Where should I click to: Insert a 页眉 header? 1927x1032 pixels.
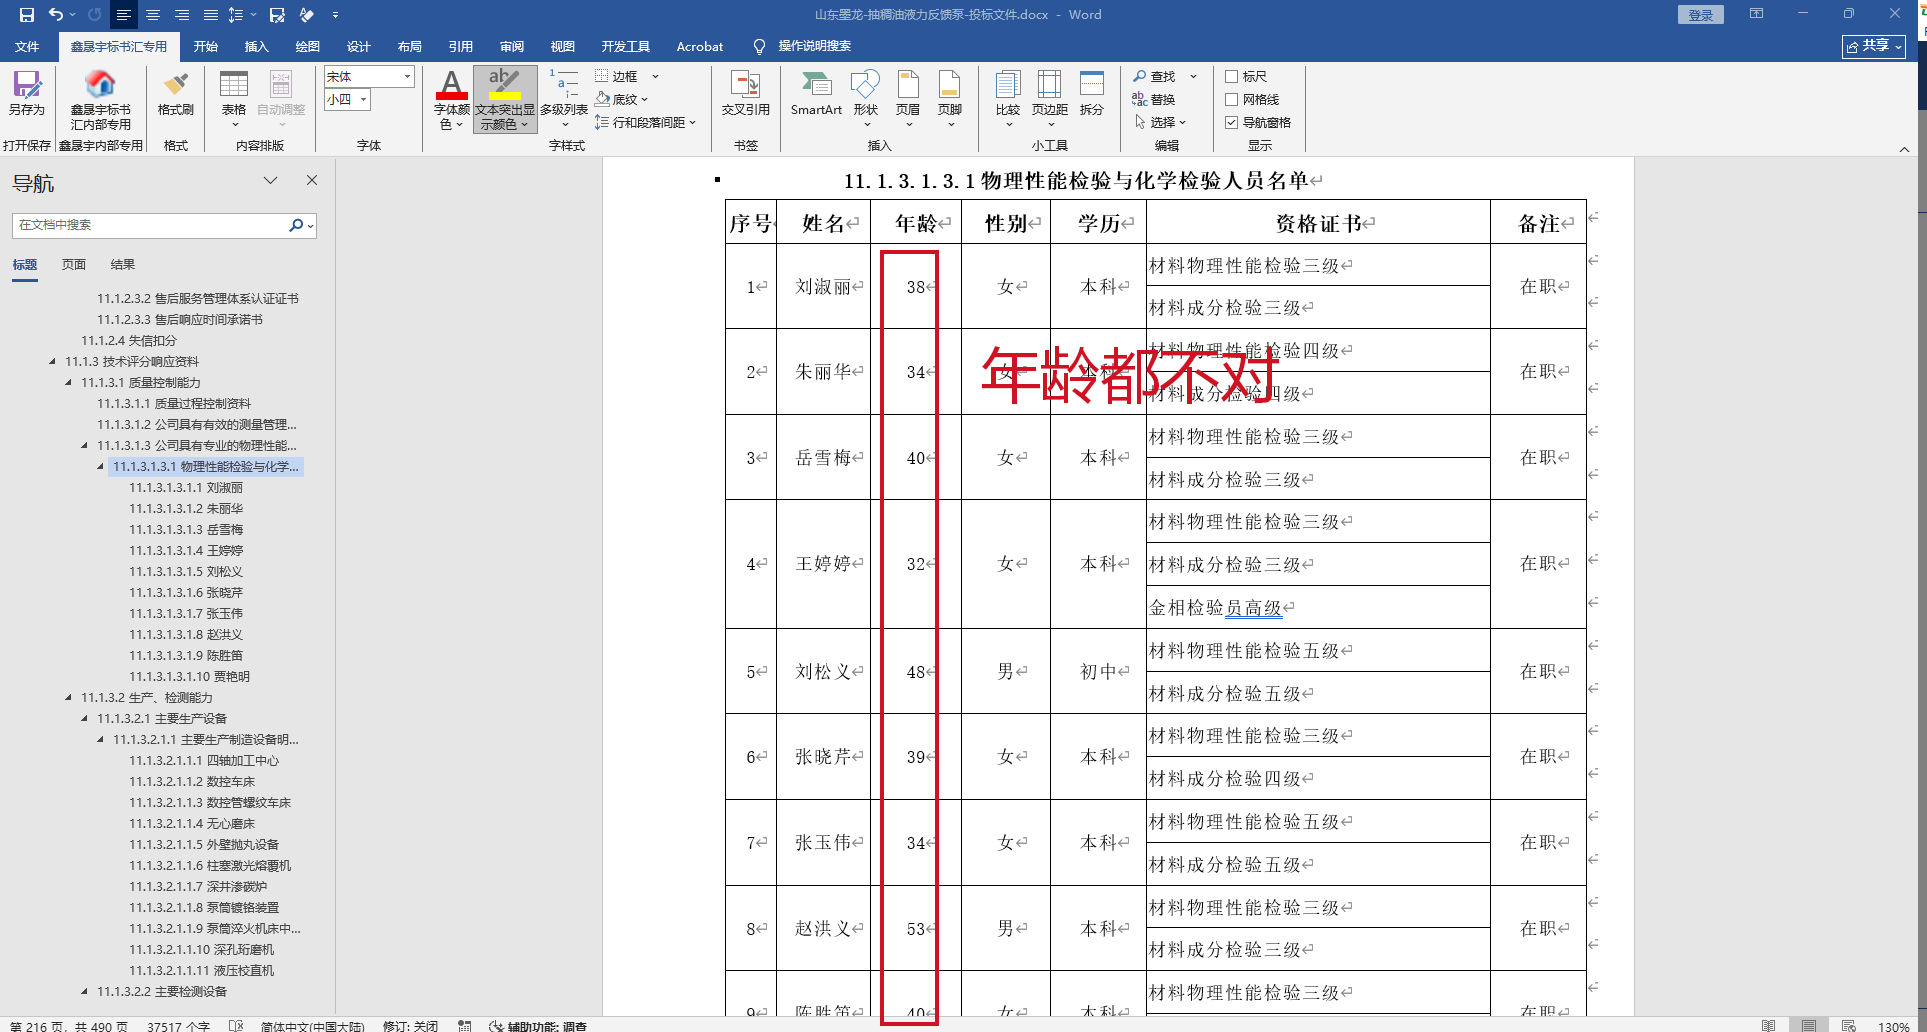click(908, 98)
